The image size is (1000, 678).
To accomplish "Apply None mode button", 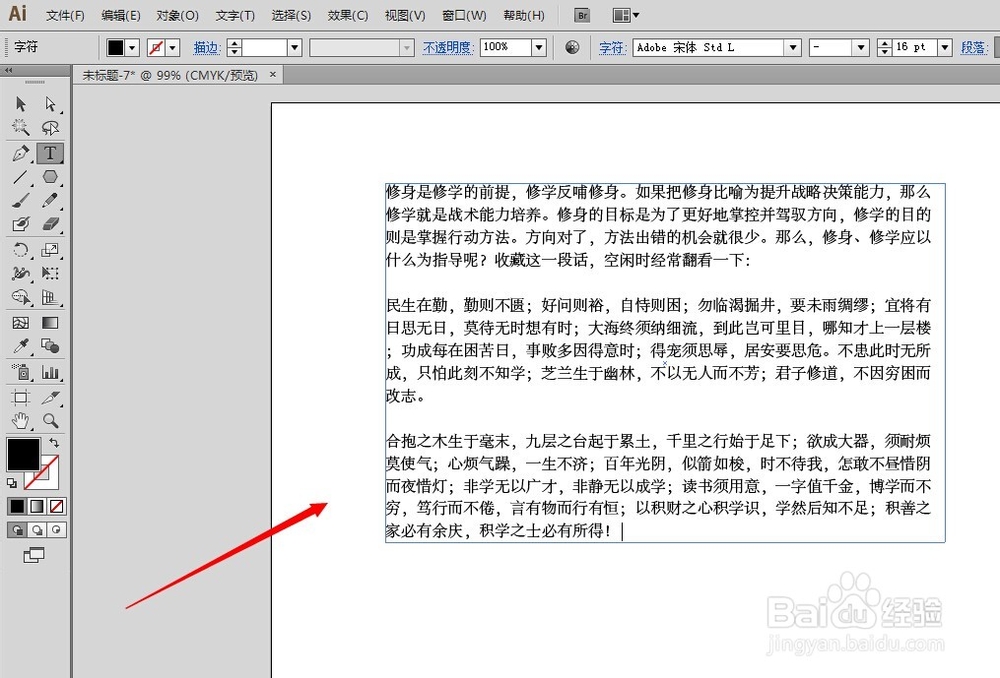I will click(57, 506).
